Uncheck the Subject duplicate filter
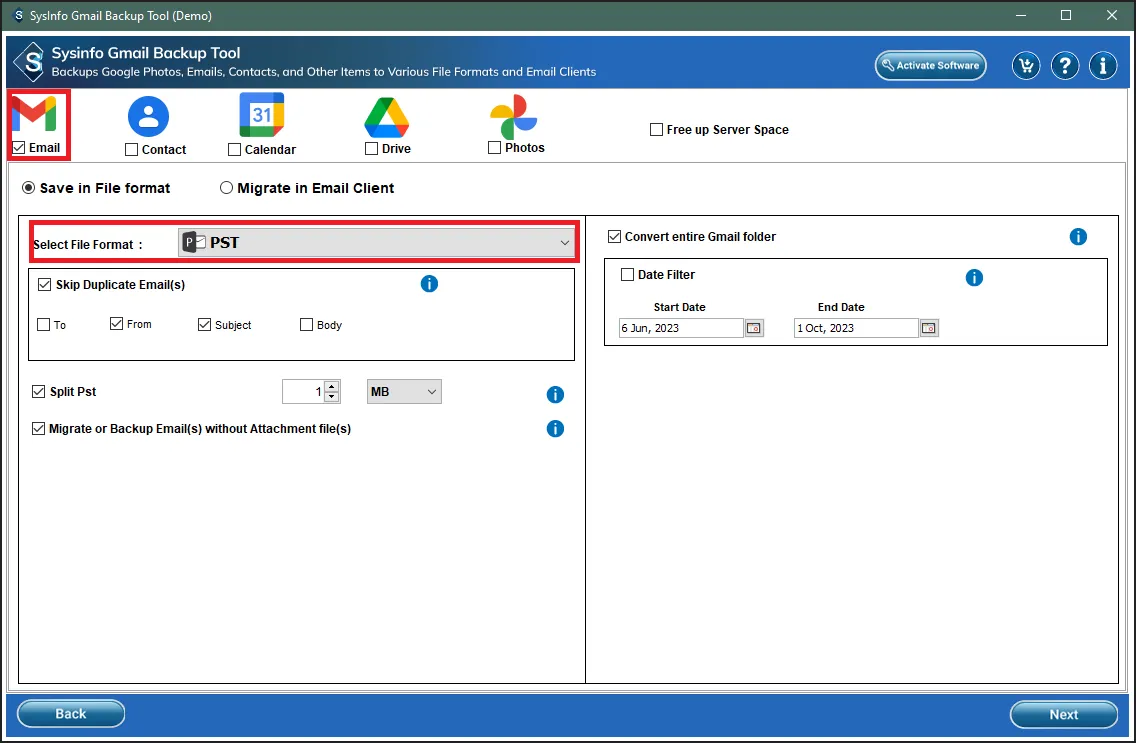Viewport: 1136px width, 743px height. click(204, 324)
